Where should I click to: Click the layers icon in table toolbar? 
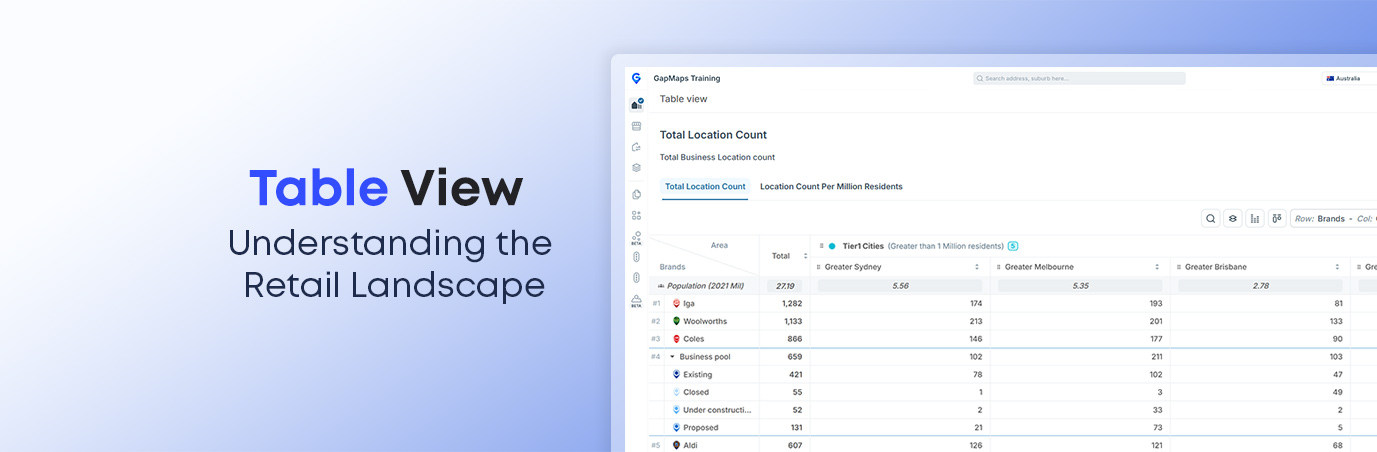pos(1233,218)
